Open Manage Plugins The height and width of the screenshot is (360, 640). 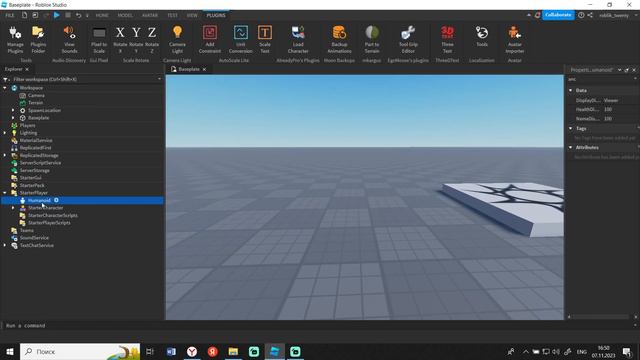tap(15, 40)
